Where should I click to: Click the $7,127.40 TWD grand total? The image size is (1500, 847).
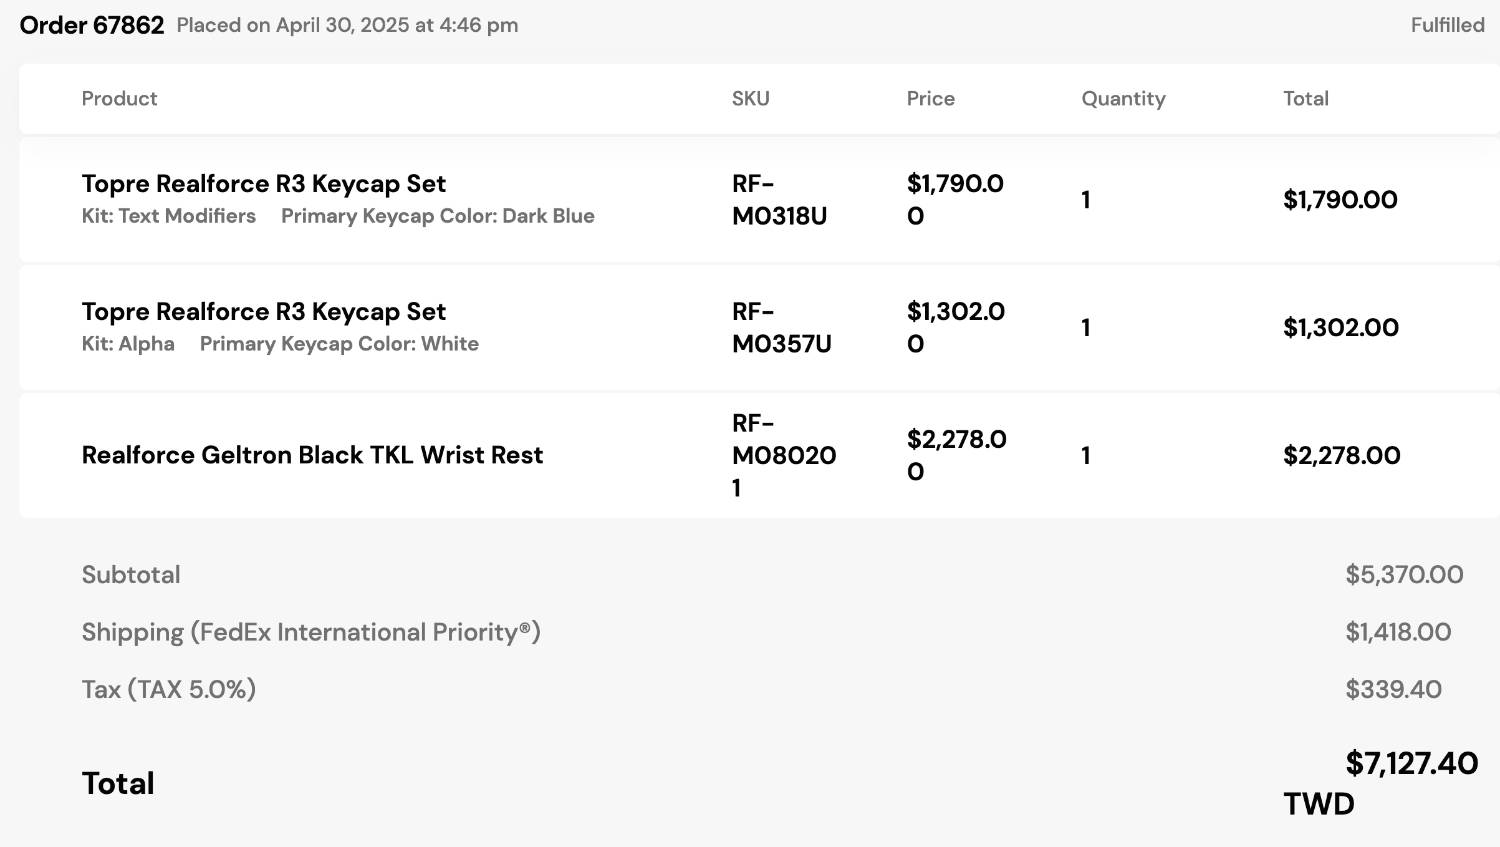click(x=1381, y=783)
